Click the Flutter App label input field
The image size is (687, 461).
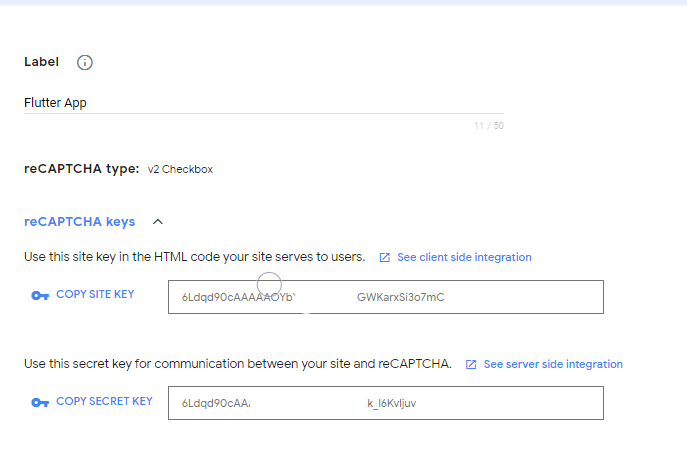264,103
